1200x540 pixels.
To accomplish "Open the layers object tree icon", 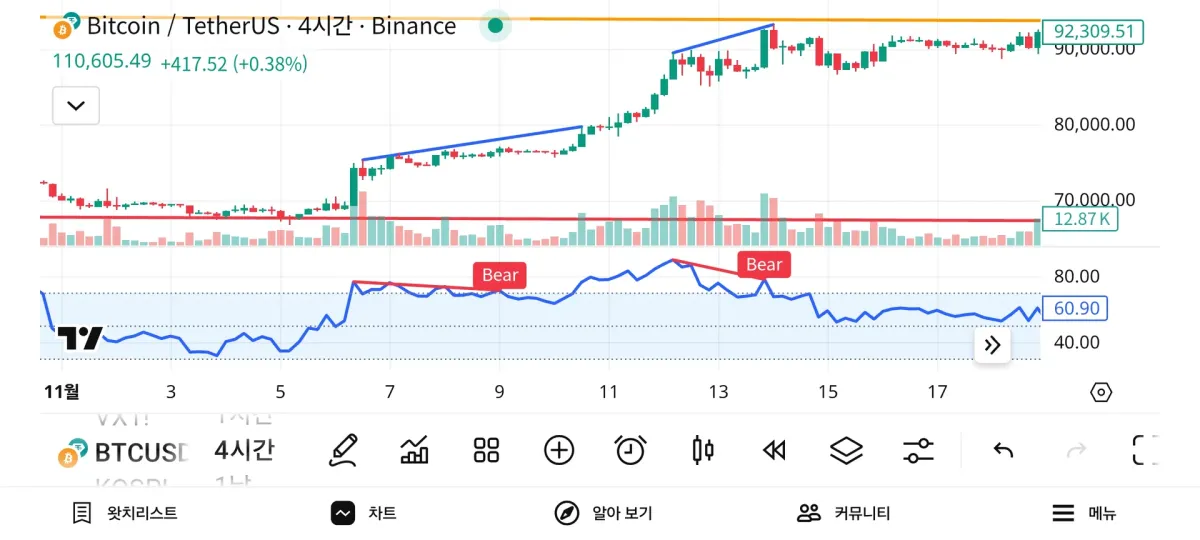I will (846, 450).
